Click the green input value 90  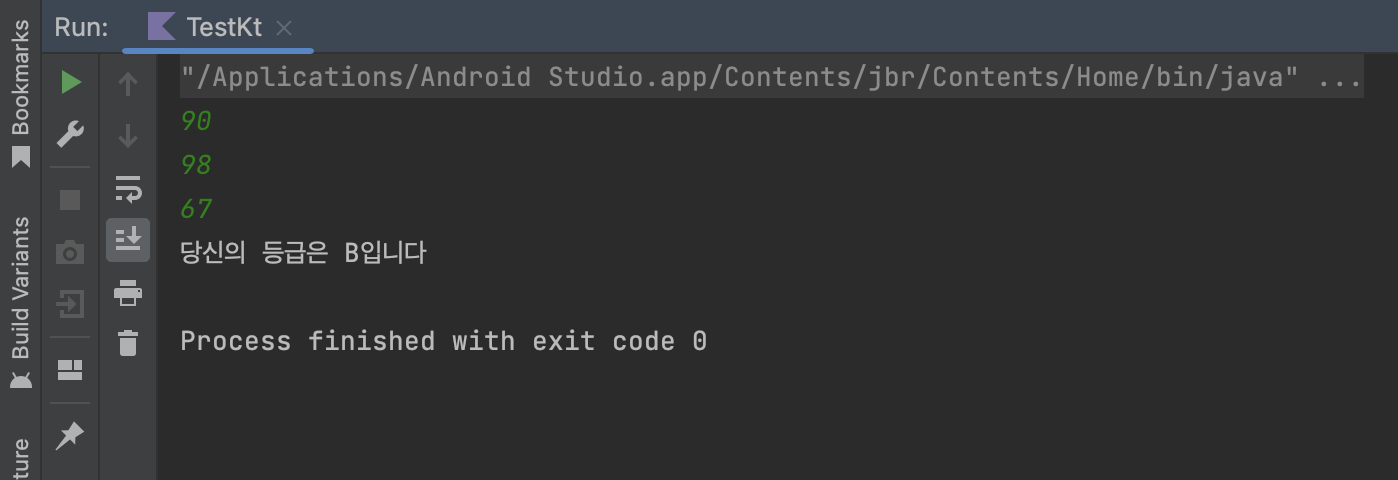pyautogui.click(x=196, y=121)
